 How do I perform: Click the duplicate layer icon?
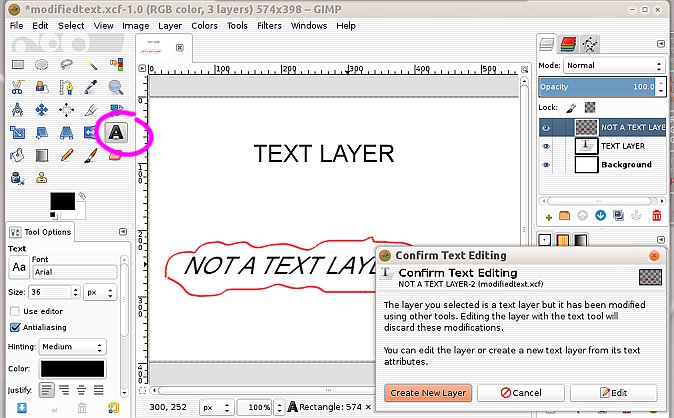[619, 215]
